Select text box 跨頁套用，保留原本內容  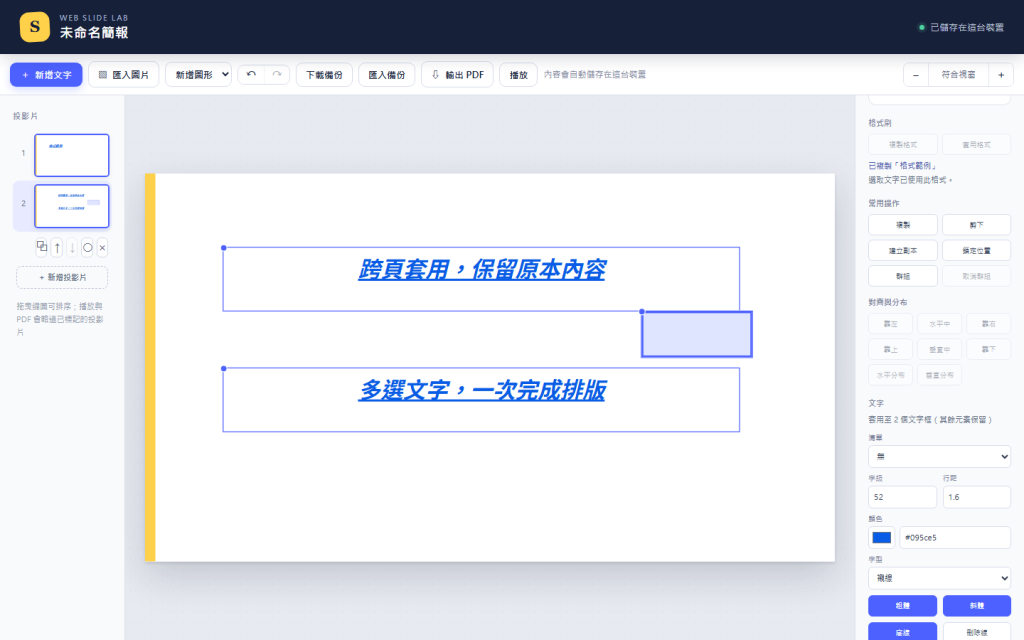(481, 279)
